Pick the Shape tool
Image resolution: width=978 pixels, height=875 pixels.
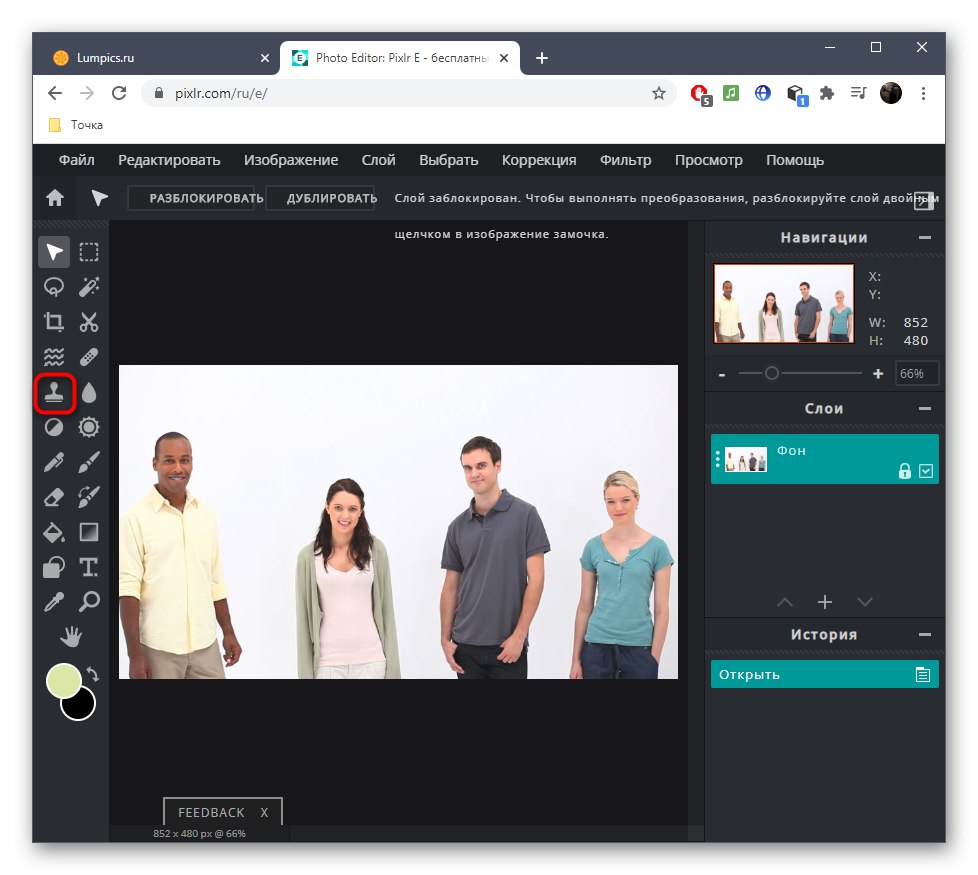(54, 567)
